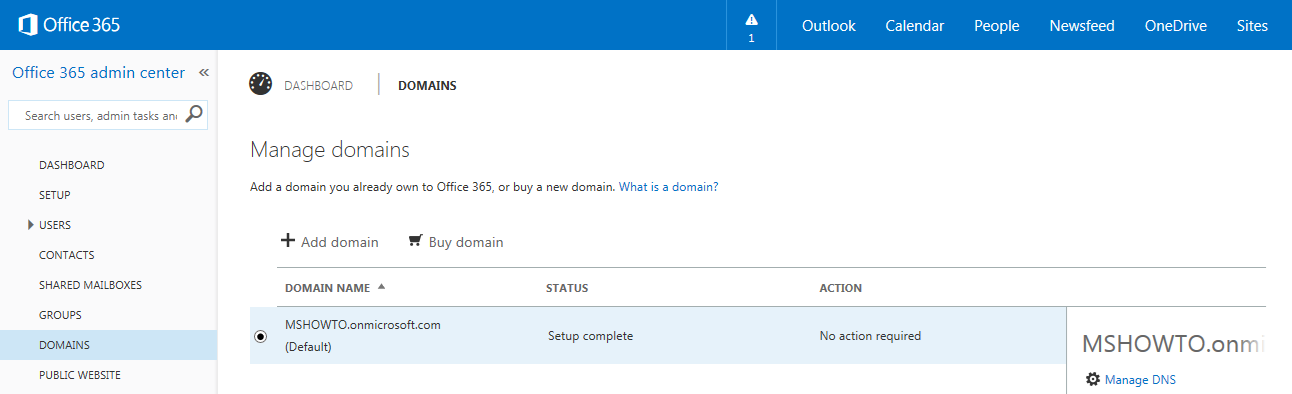Viewport: 1292px width, 394px height.
Task: Collapse the admin center navigation pane
Action: [203, 73]
